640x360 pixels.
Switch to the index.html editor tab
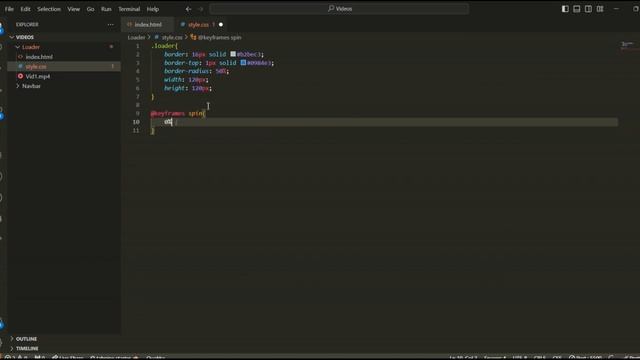click(147, 24)
